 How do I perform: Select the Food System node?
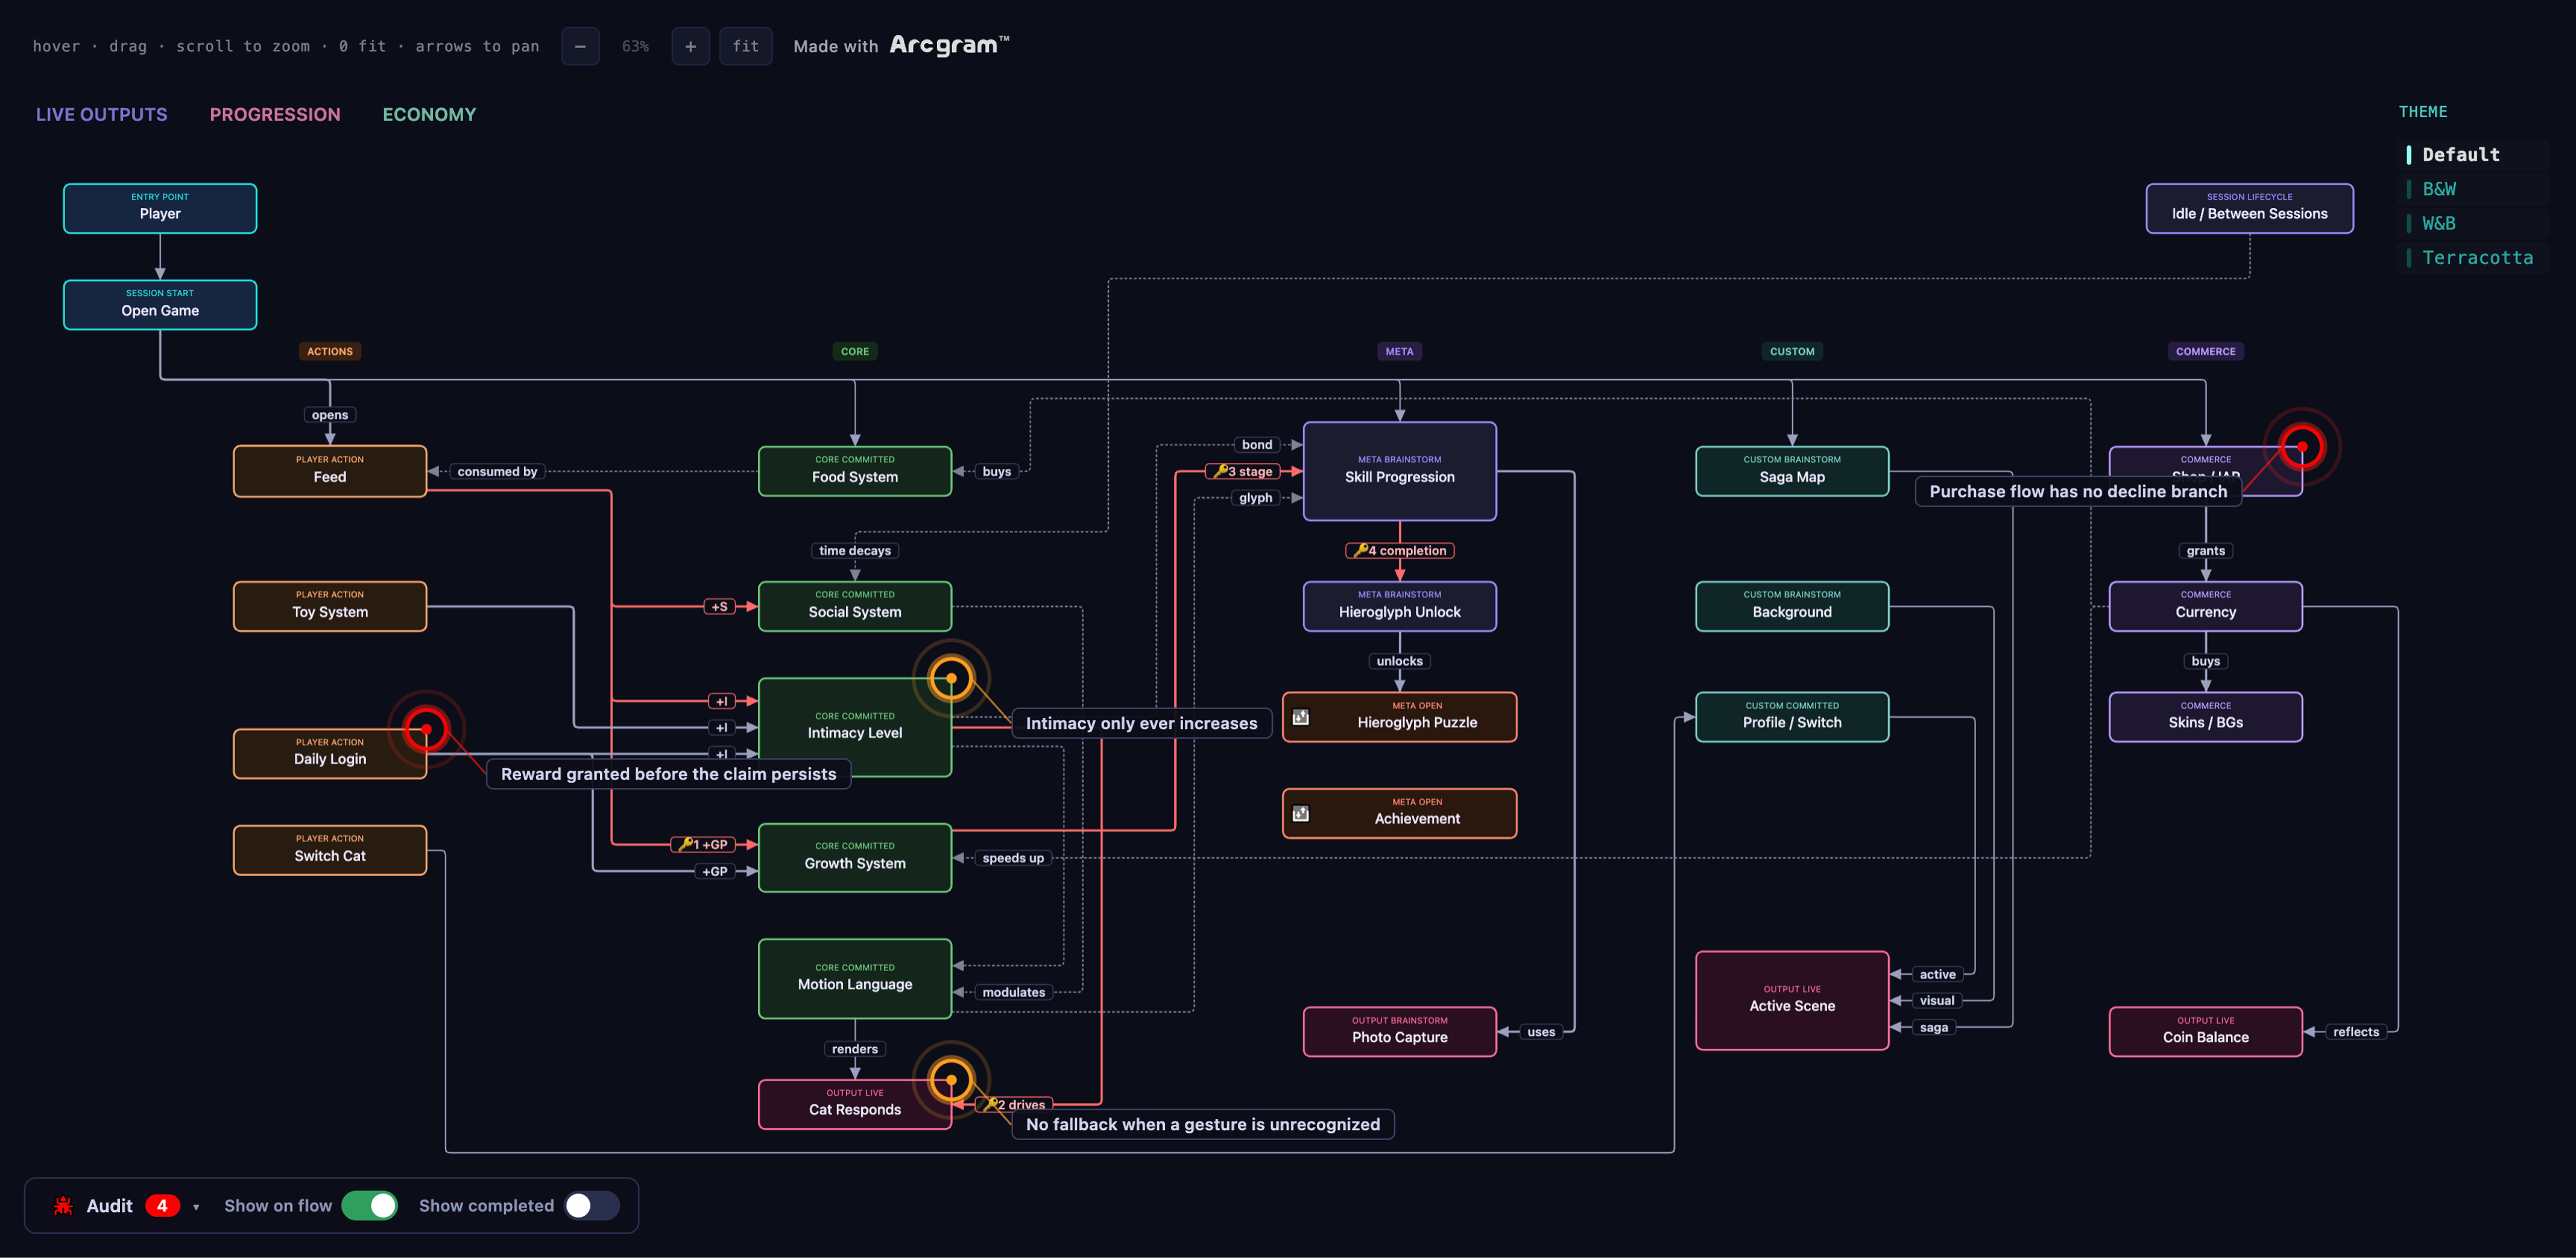[855, 471]
